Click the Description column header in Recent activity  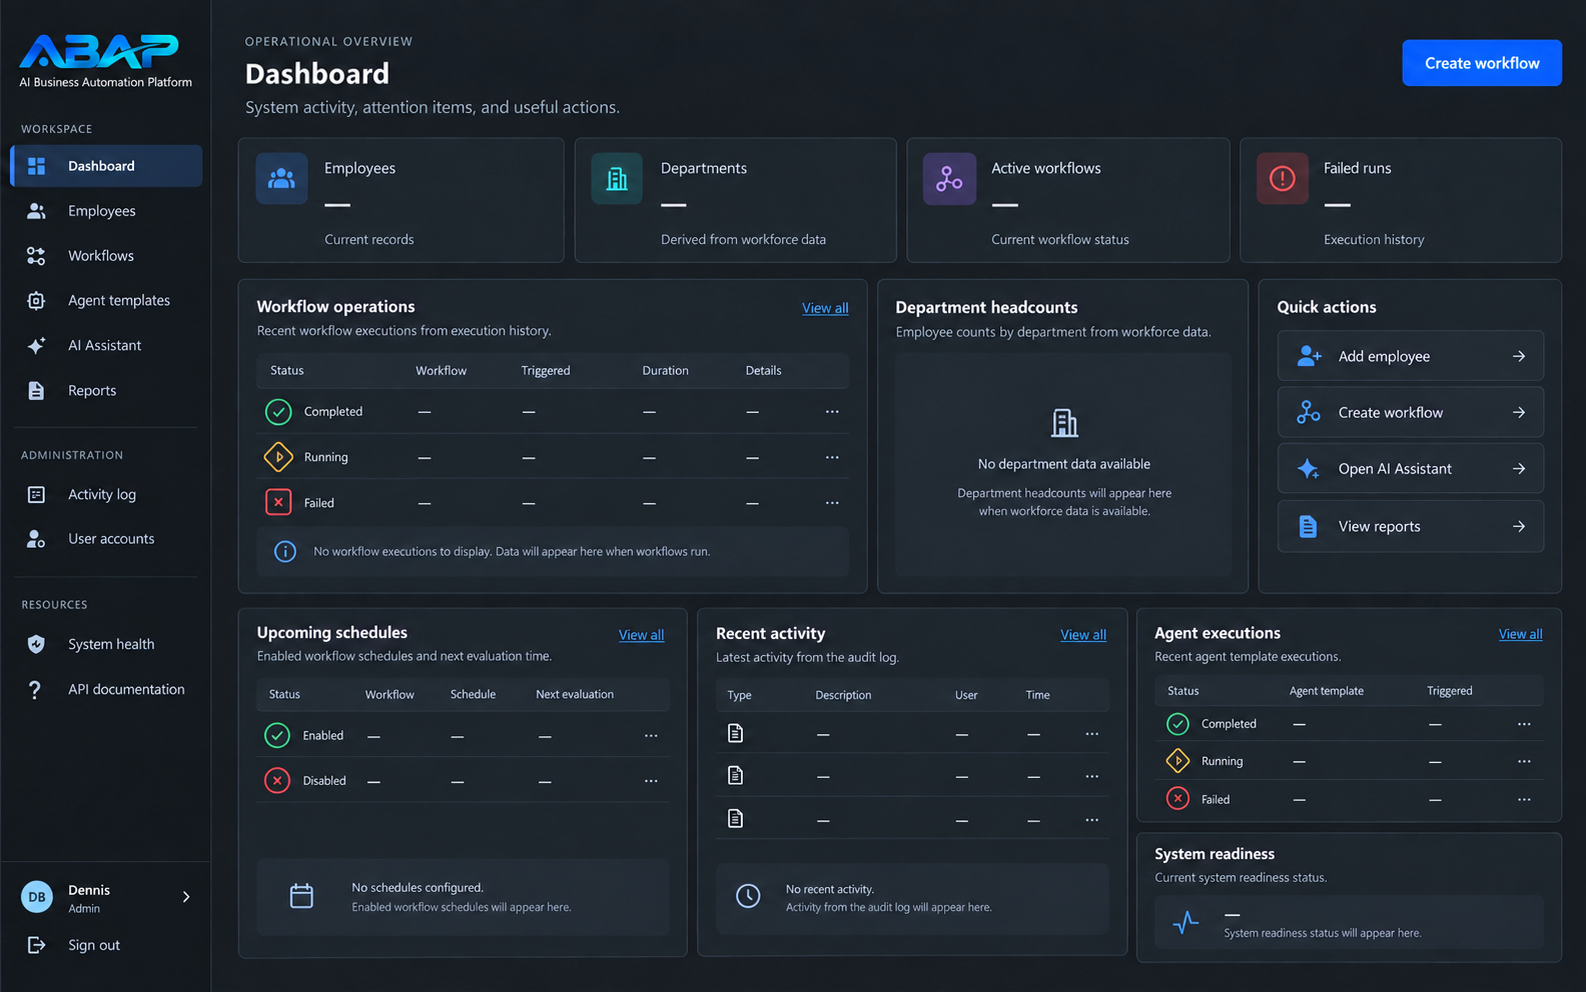pos(843,695)
